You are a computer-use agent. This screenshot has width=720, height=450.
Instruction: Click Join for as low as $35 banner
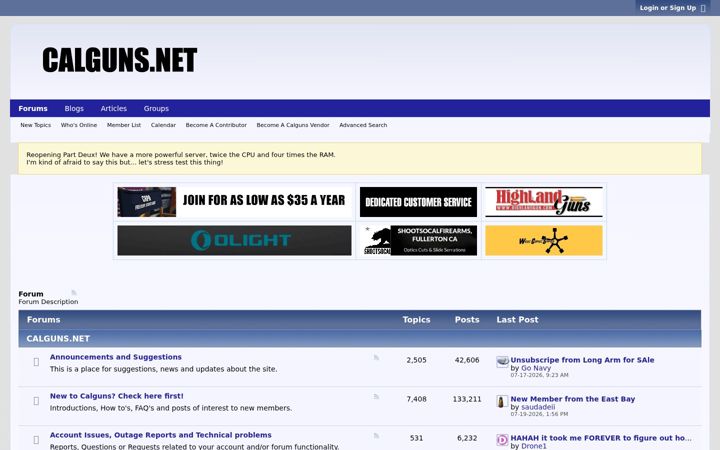point(234,202)
